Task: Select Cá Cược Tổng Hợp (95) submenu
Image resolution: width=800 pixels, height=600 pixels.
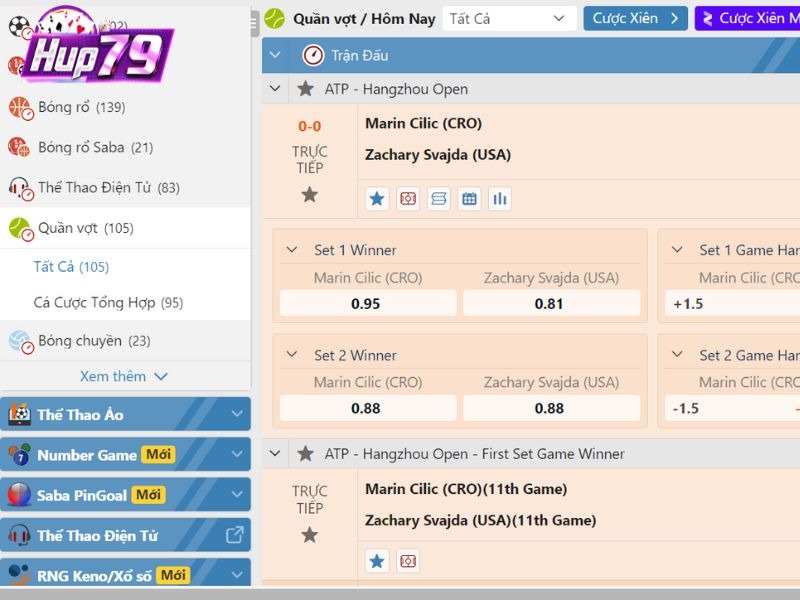Action: pyautogui.click(x=108, y=302)
